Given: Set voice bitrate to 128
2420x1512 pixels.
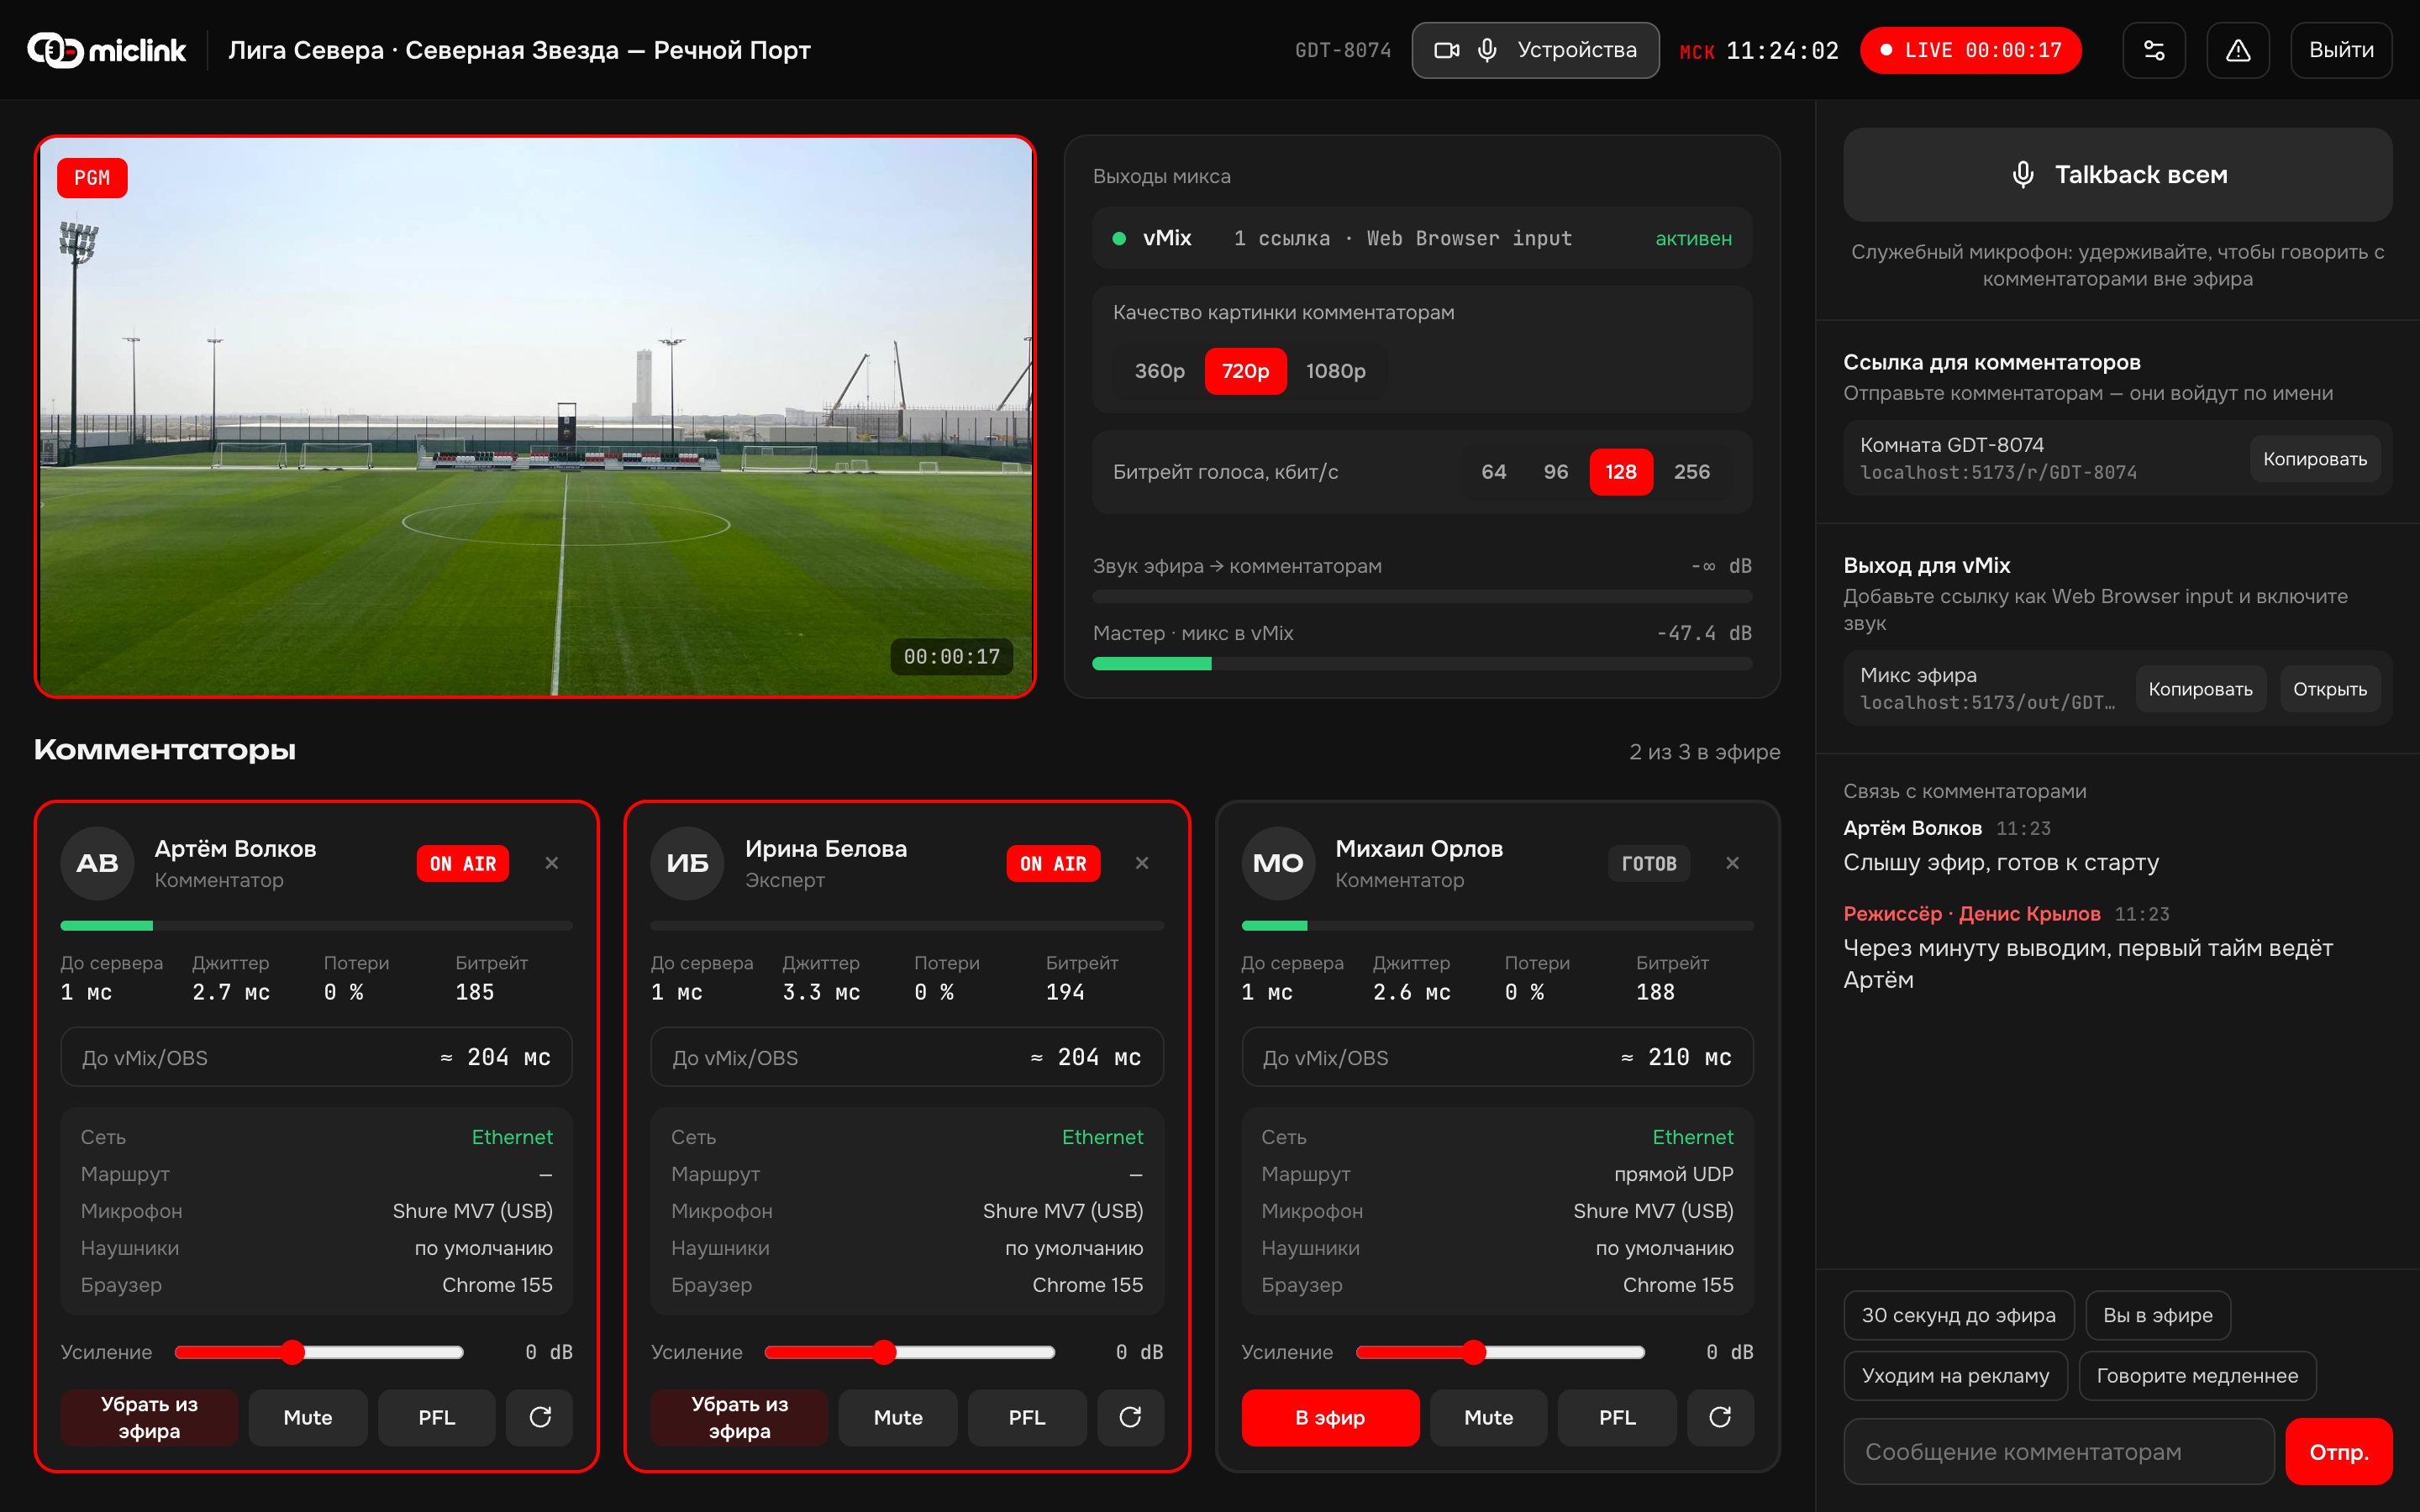Looking at the screenshot, I should (1620, 472).
